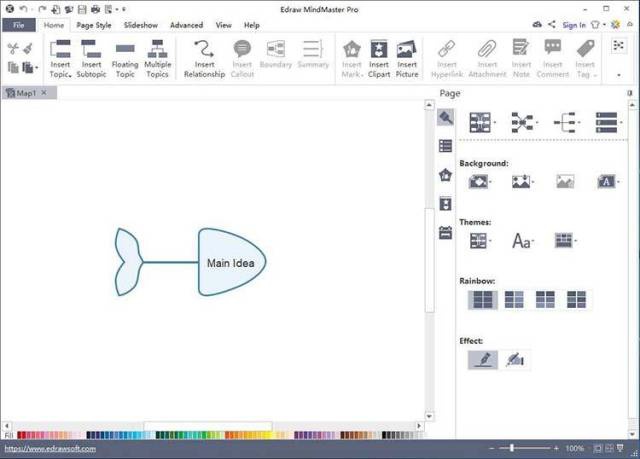Enable the hand-drawn sketch Effect option
640x459 pixels.
click(515, 360)
